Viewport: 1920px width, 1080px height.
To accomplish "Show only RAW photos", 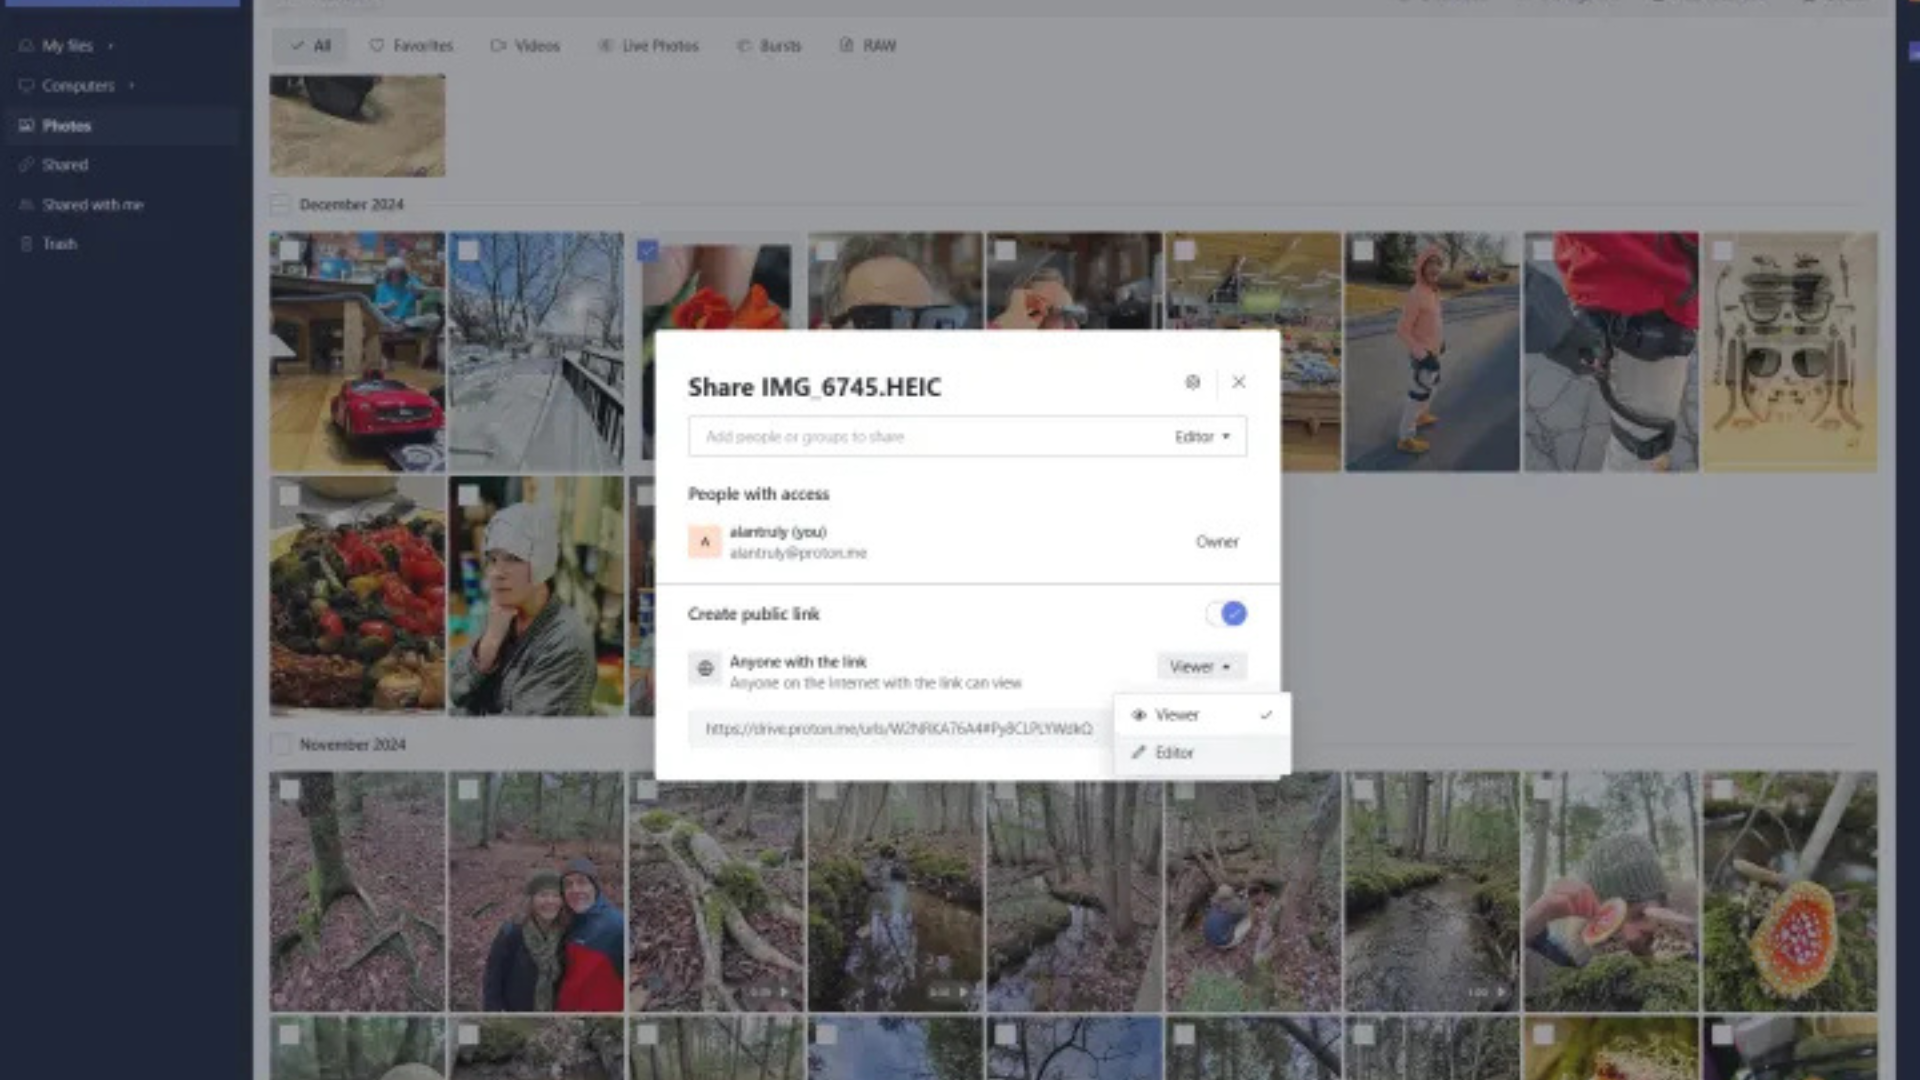I will coord(867,46).
